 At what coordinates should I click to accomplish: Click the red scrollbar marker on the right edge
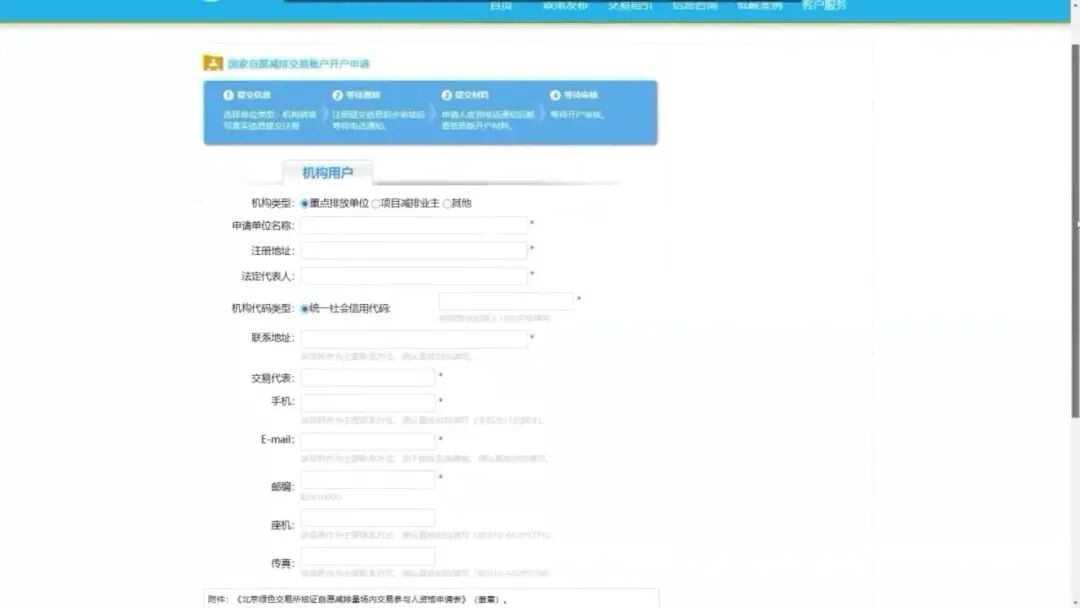(1075, 223)
